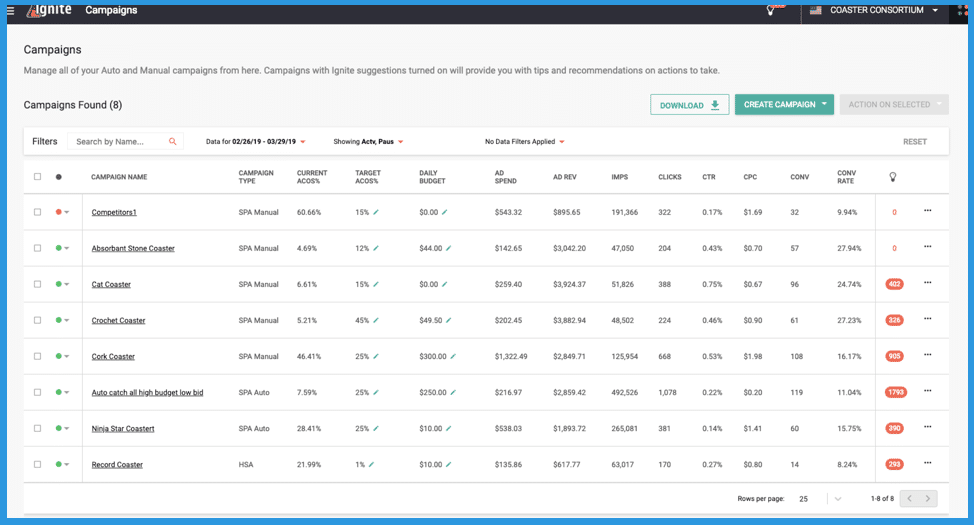Image resolution: width=974 pixels, height=525 pixels.
Task: Click the Ignite logo
Action: pos(50,11)
